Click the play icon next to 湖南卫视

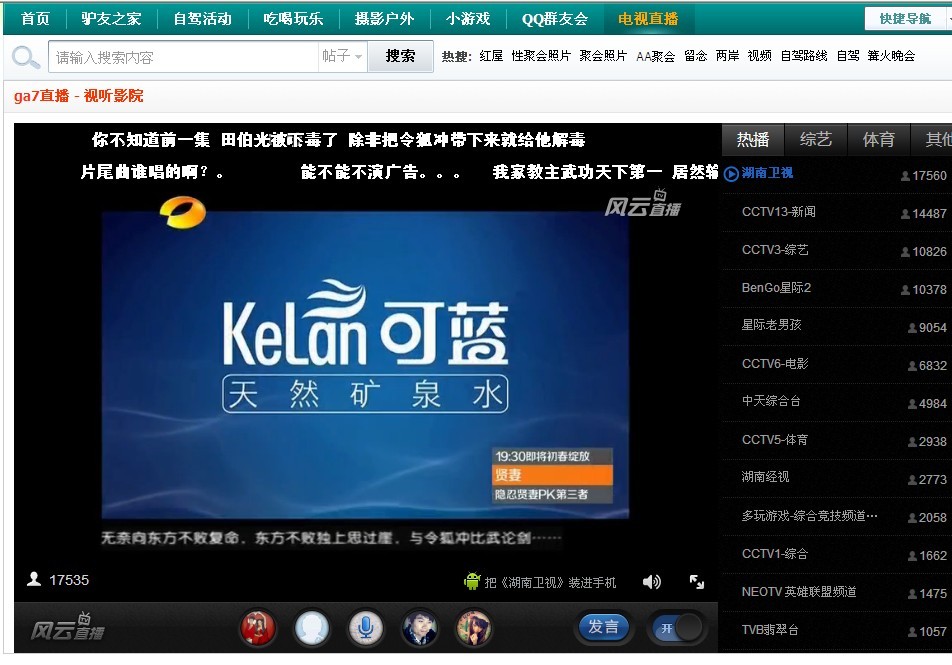tap(731, 174)
